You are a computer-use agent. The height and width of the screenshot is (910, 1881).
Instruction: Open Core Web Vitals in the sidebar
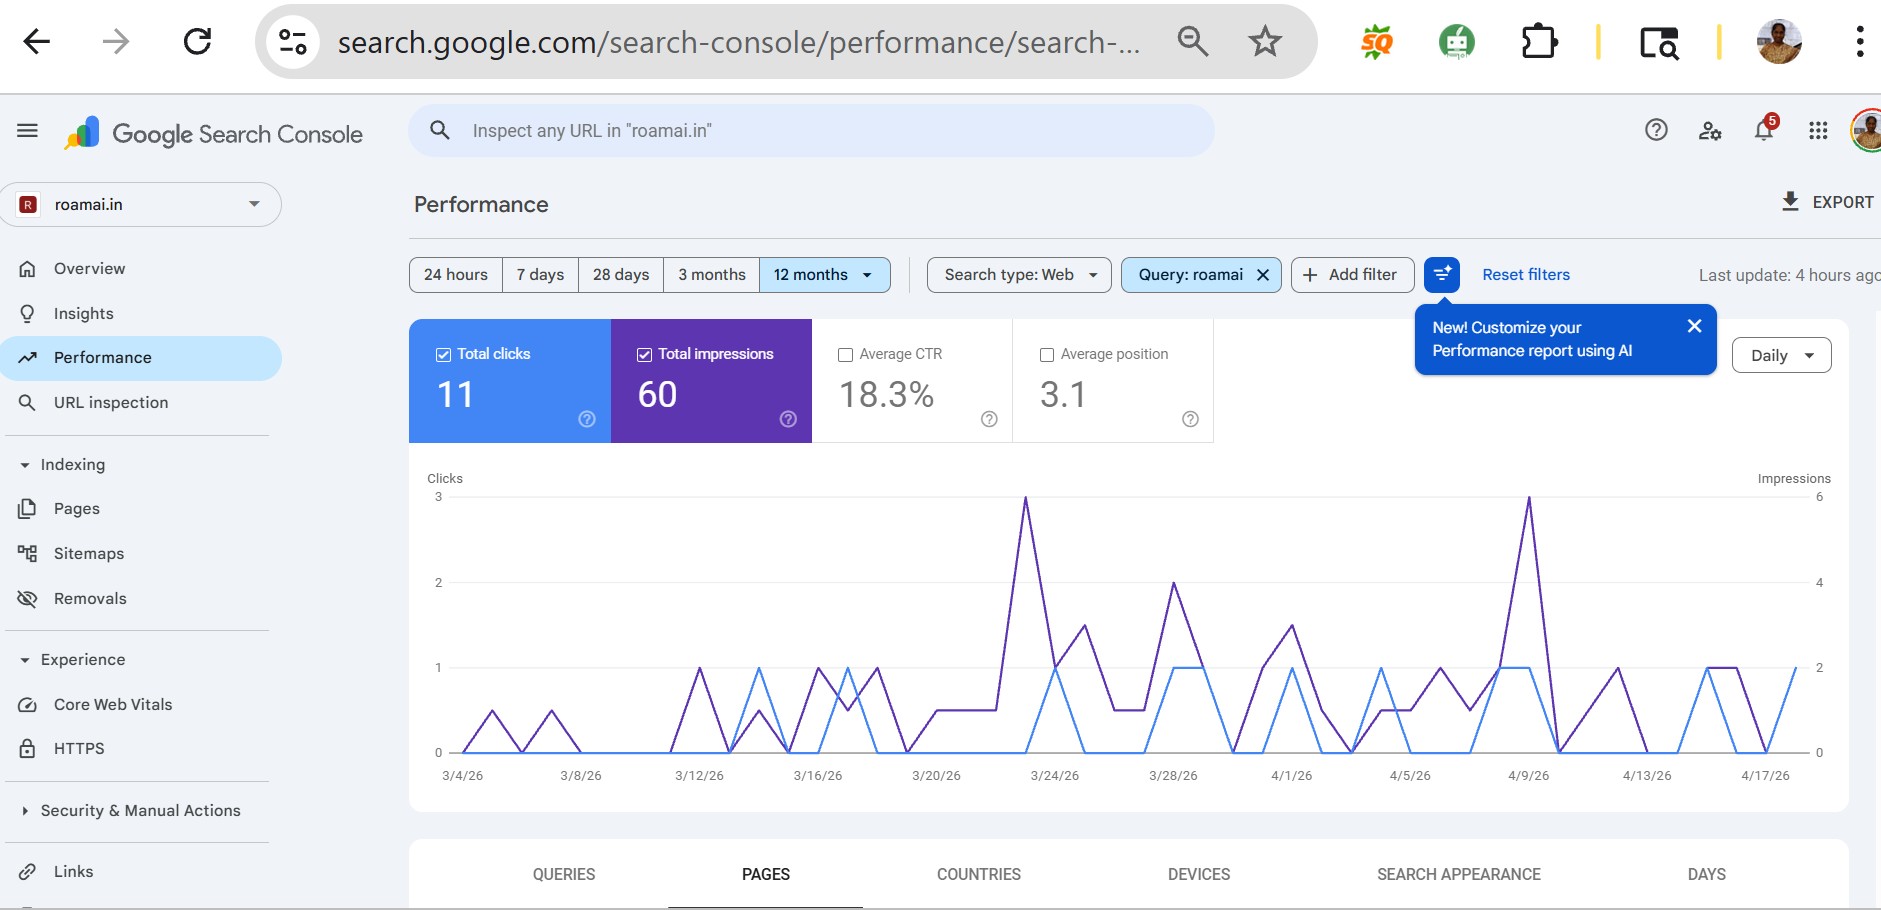(x=141, y=705)
